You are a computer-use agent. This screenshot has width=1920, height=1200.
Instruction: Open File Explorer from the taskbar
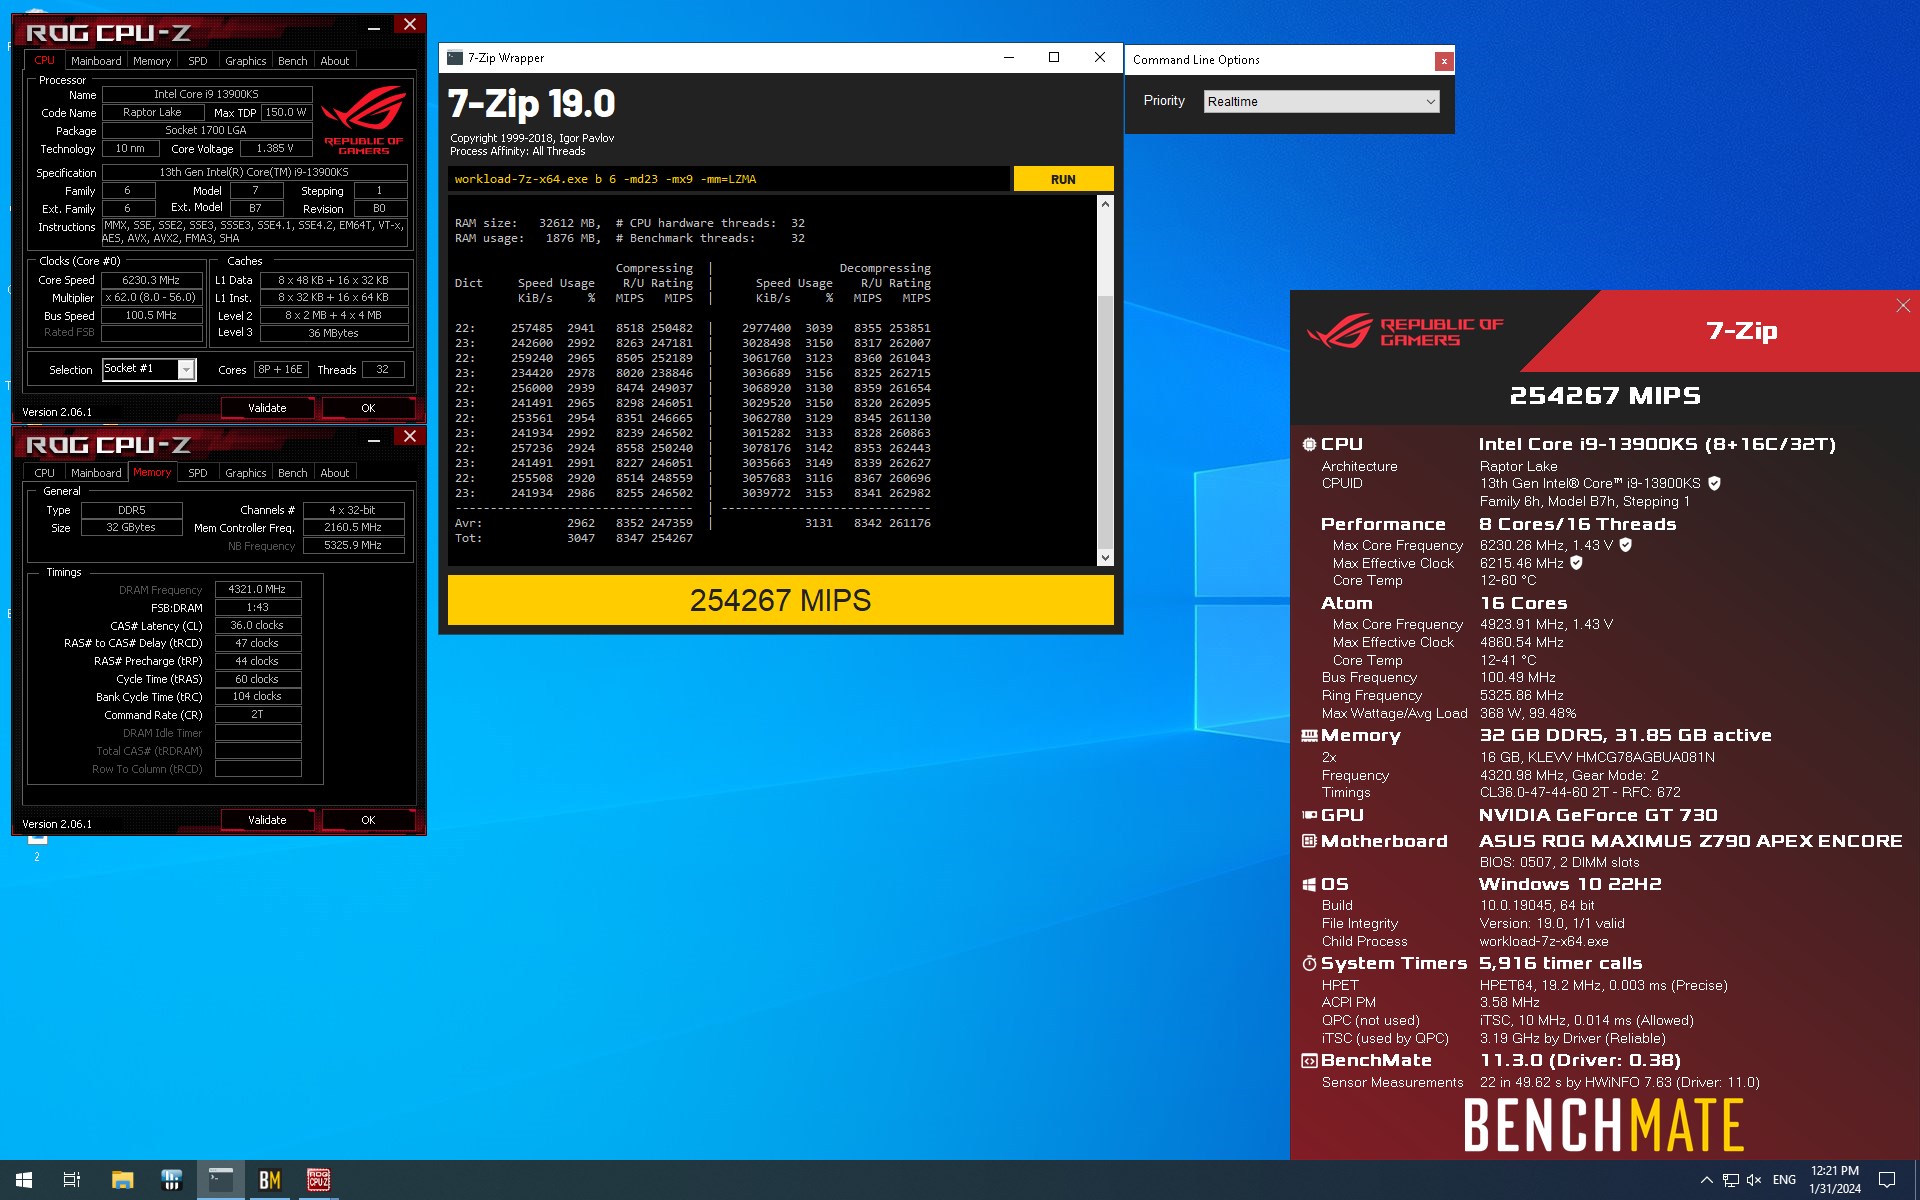pos(122,1180)
